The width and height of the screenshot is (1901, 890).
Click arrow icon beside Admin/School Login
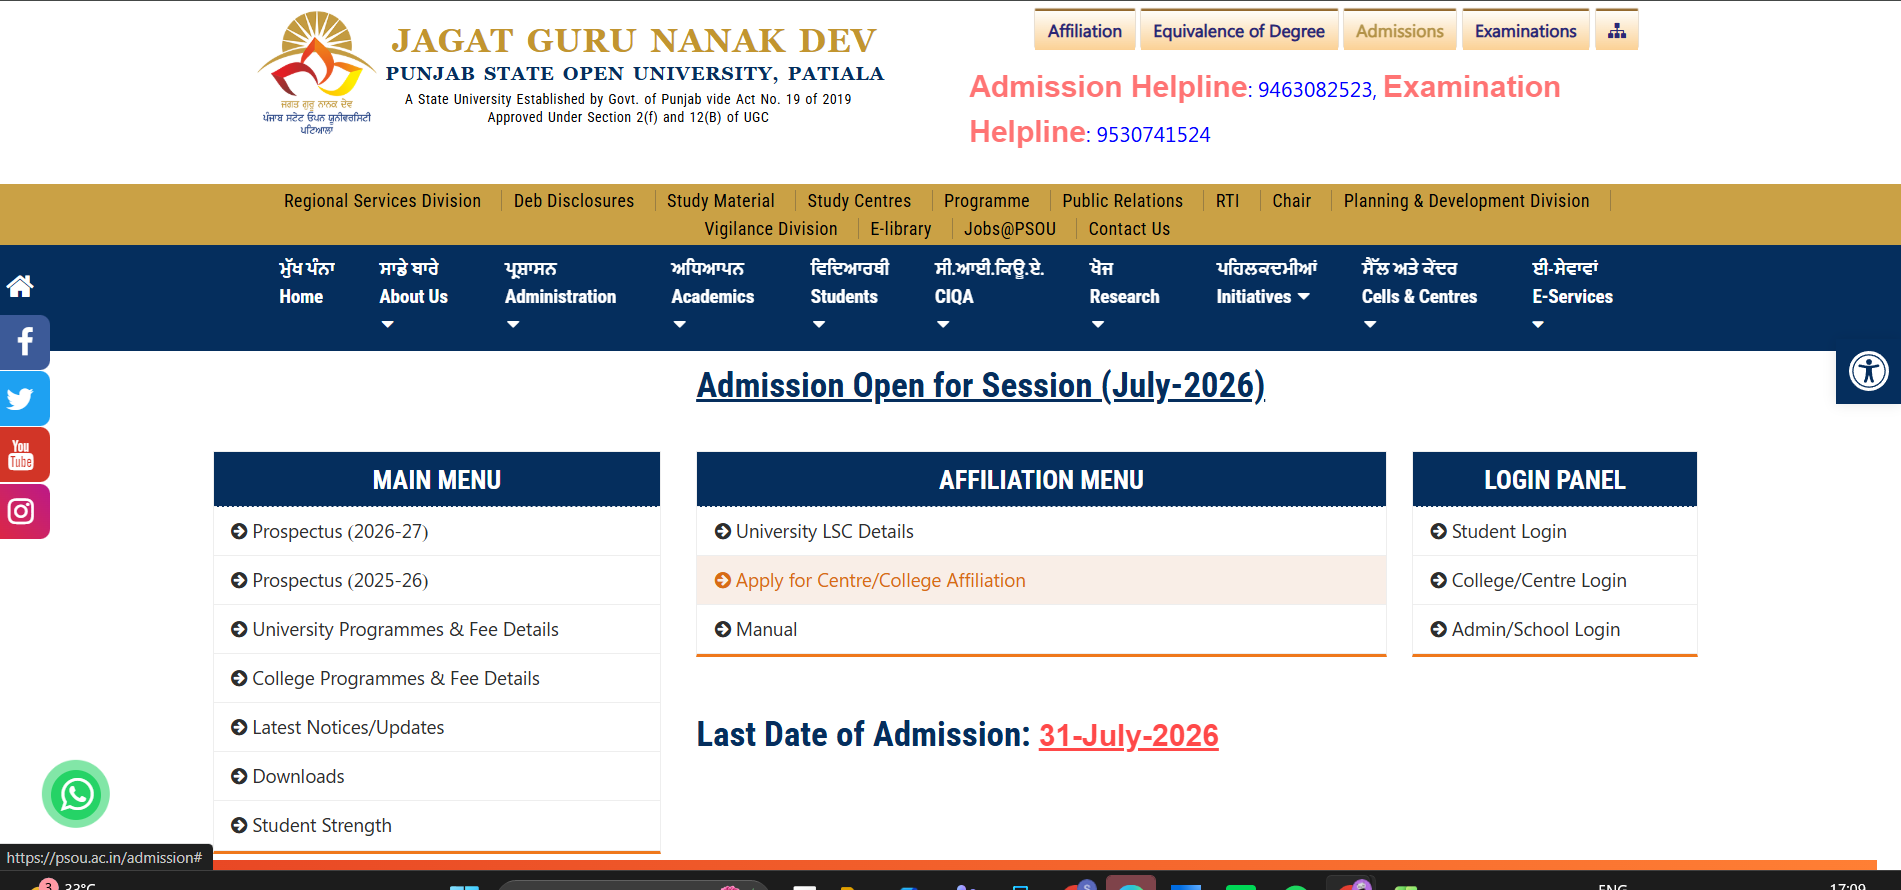click(x=1439, y=630)
